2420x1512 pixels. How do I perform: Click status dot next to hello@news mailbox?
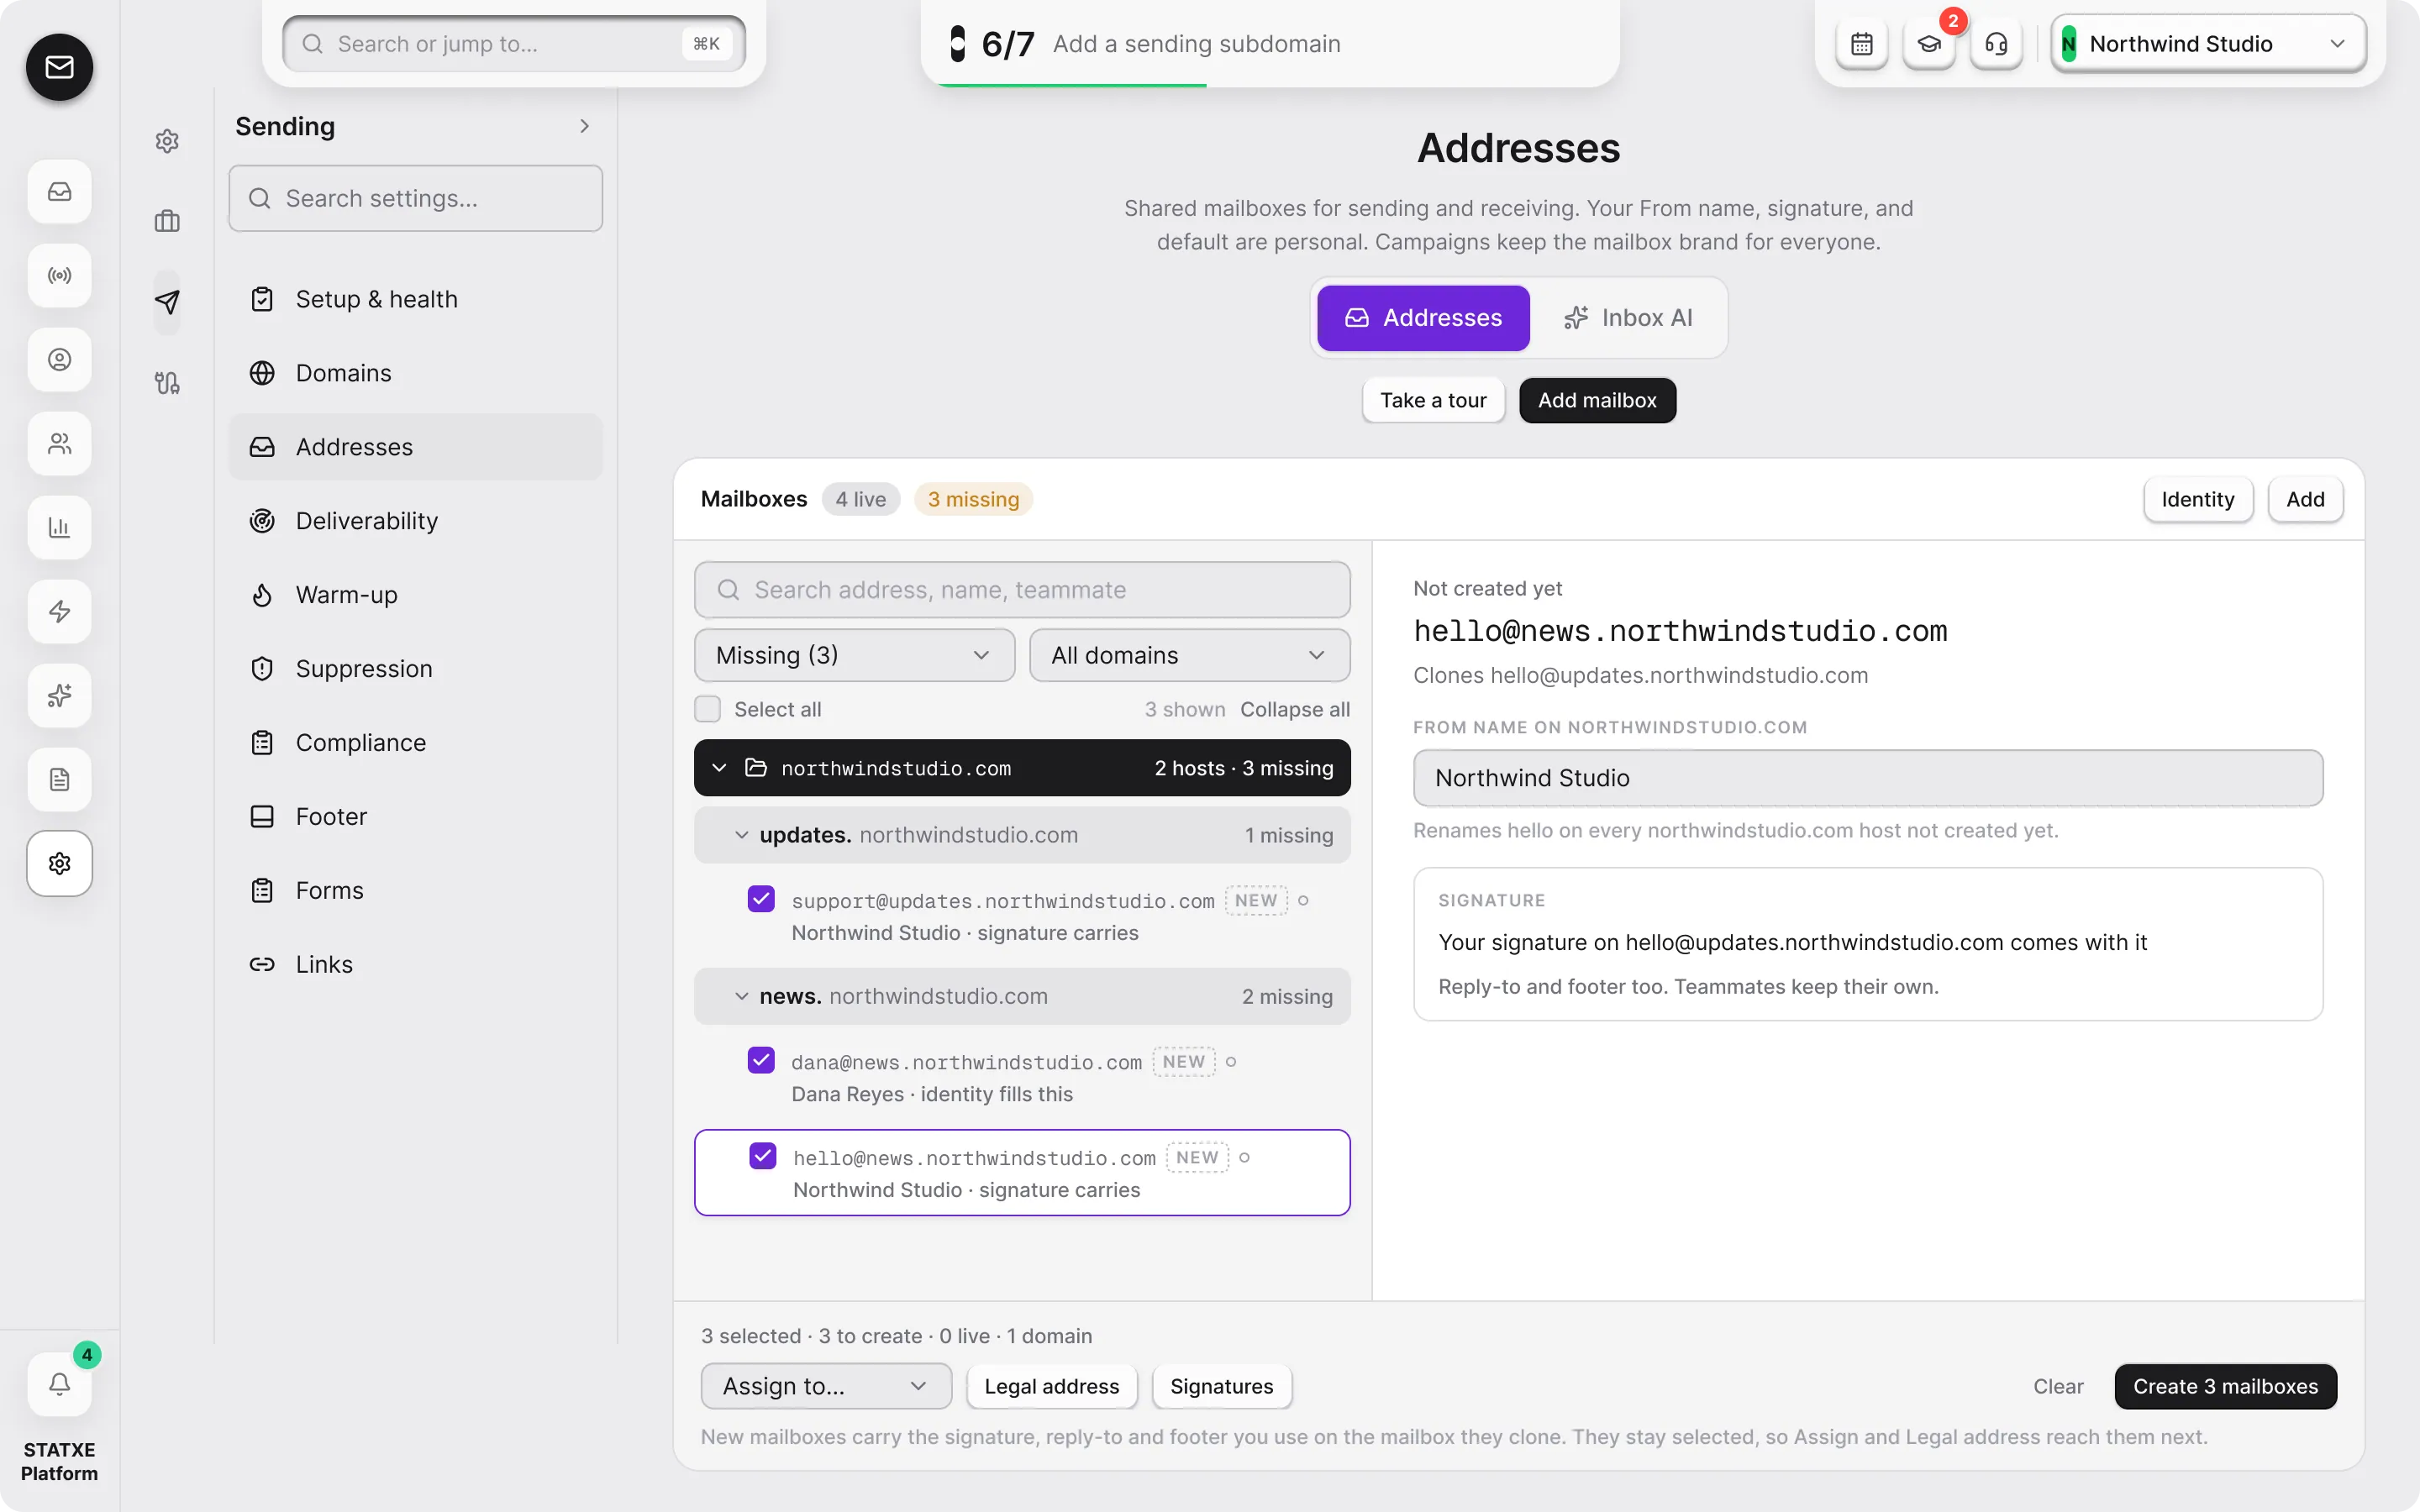pyautogui.click(x=1244, y=1157)
